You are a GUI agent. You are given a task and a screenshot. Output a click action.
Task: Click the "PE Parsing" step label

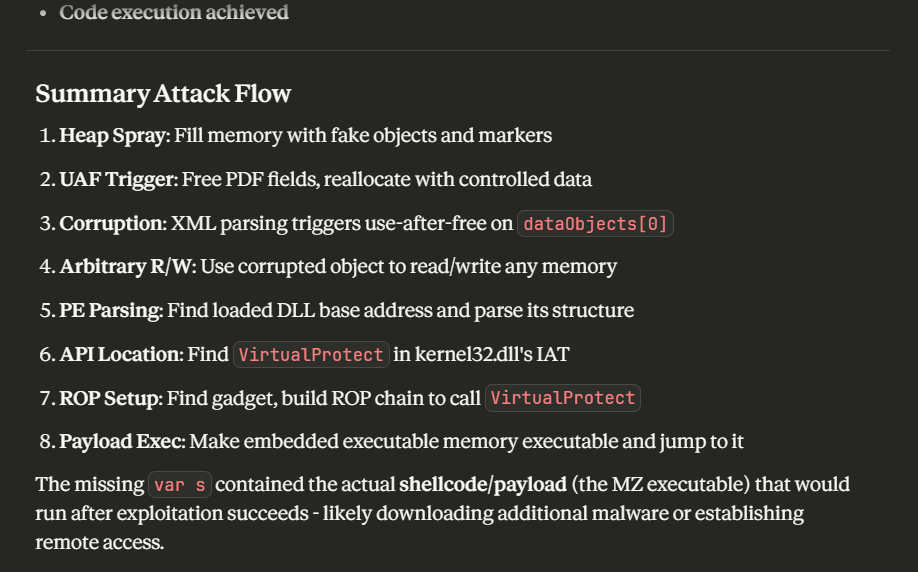pos(110,310)
